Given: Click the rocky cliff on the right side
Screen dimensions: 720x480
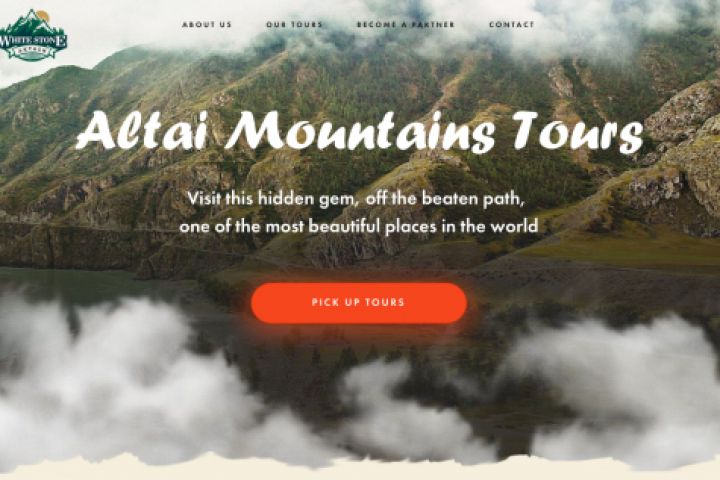Looking at the screenshot, I should tap(680, 152).
